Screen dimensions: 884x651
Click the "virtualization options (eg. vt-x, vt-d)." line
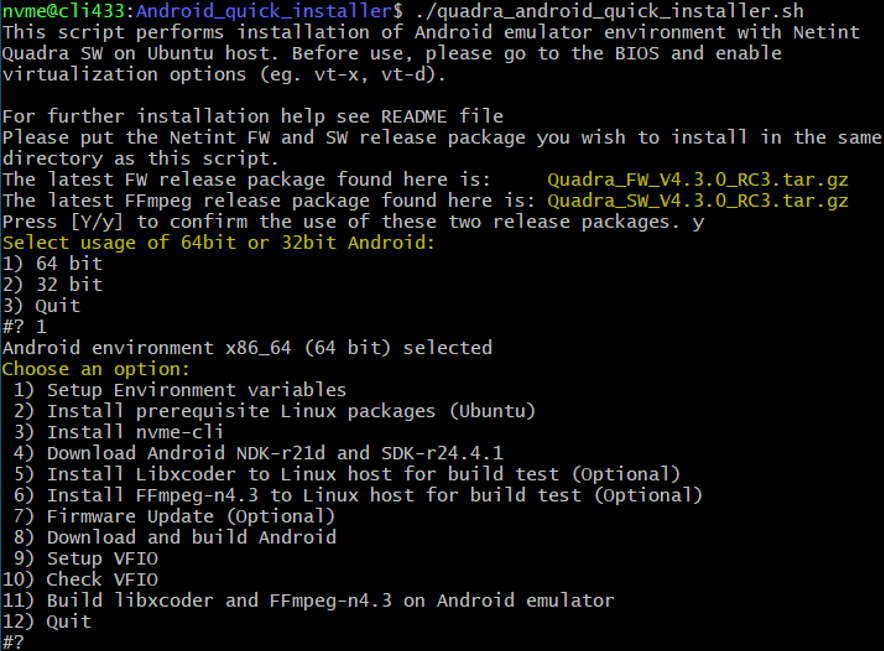pos(224,74)
